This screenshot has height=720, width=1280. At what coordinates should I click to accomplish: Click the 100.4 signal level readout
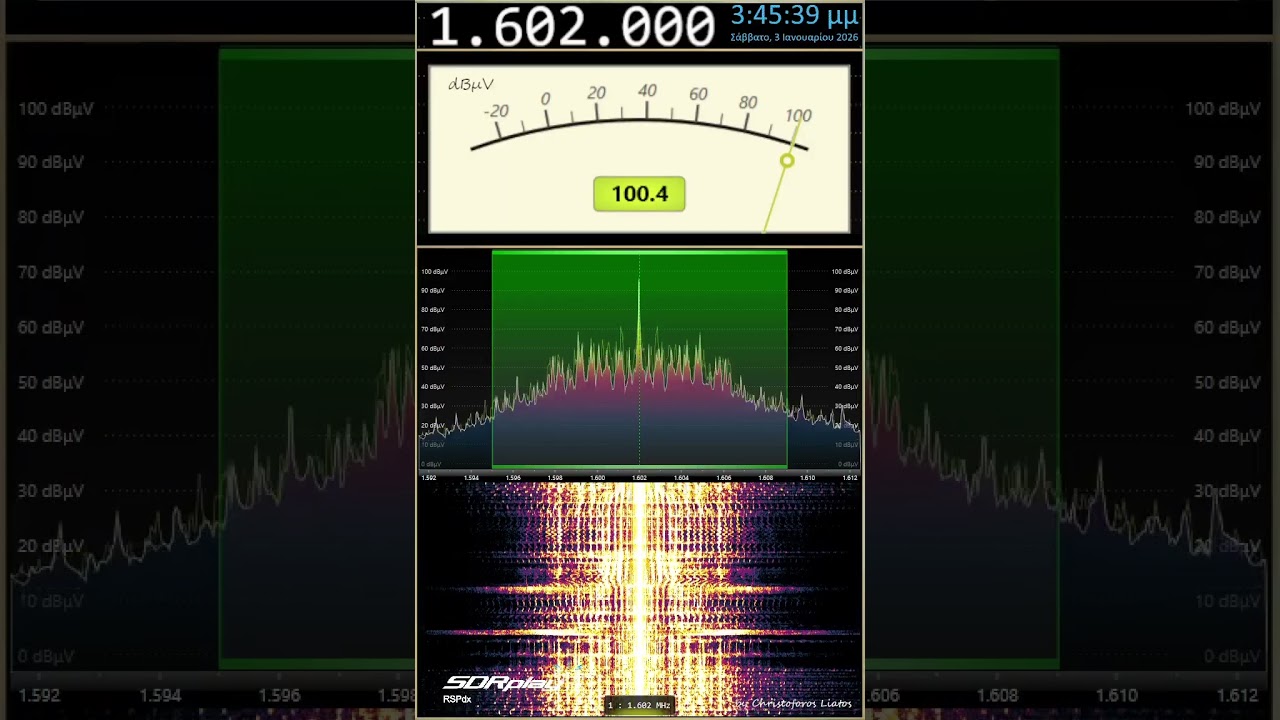click(x=639, y=194)
